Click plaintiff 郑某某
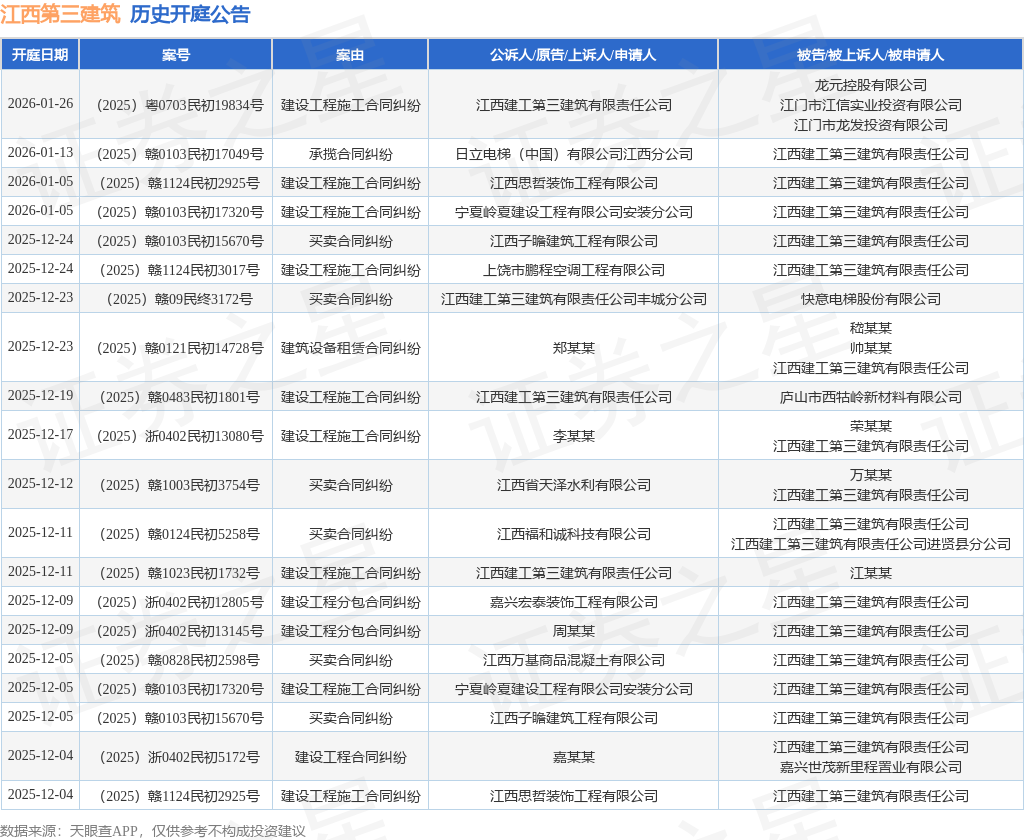 pyautogui.click(x=573, y=348)
